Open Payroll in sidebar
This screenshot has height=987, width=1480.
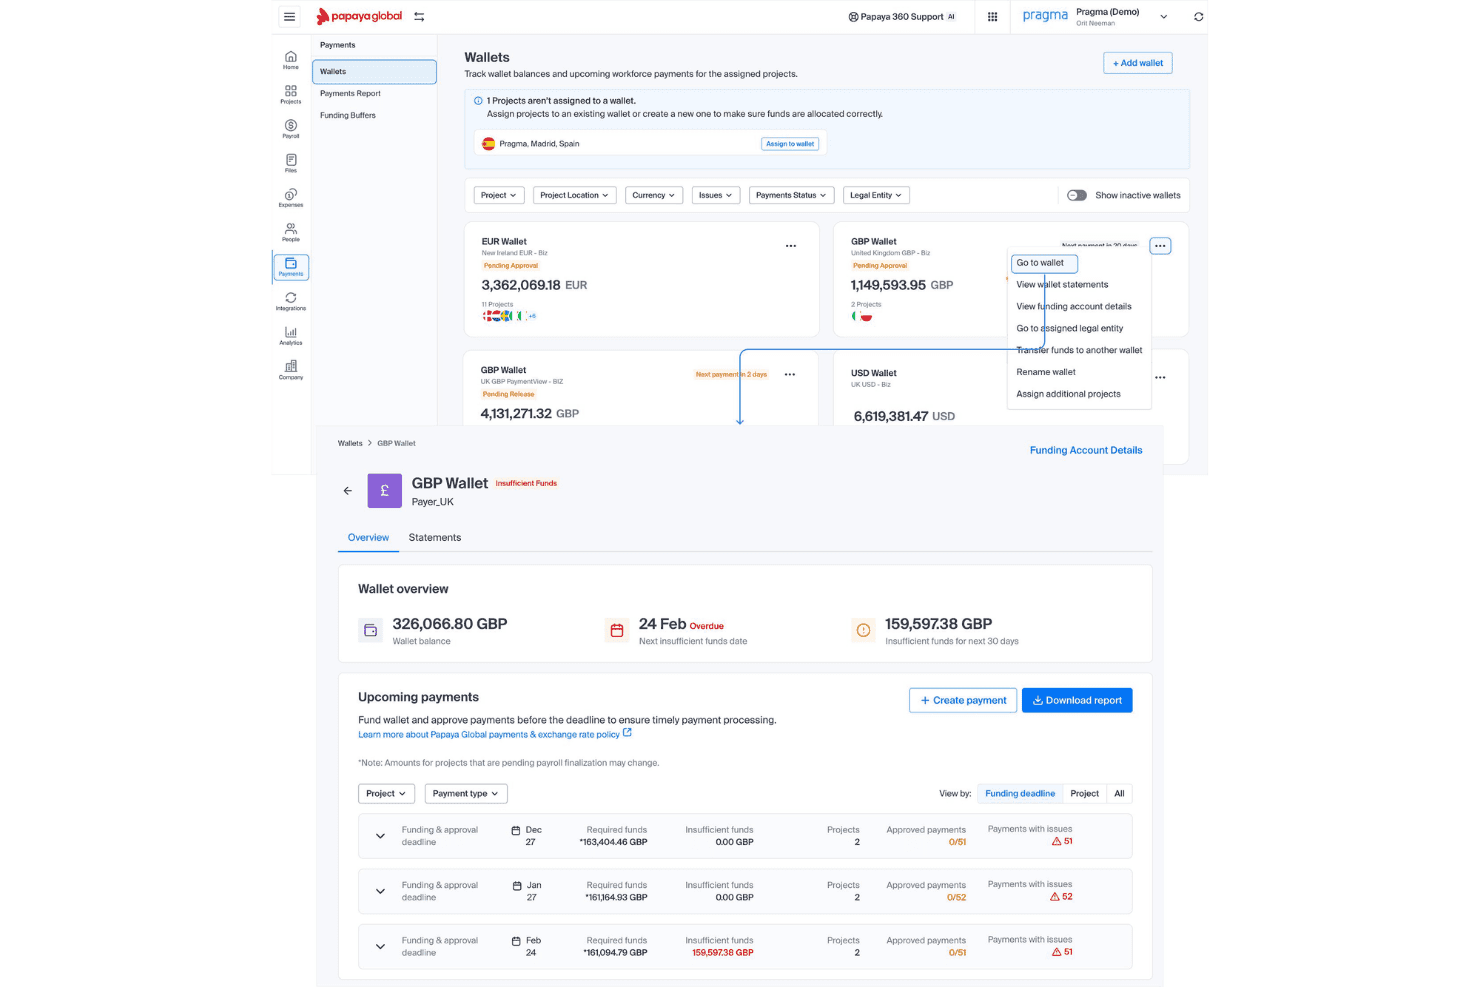click(x=290, y=129)
